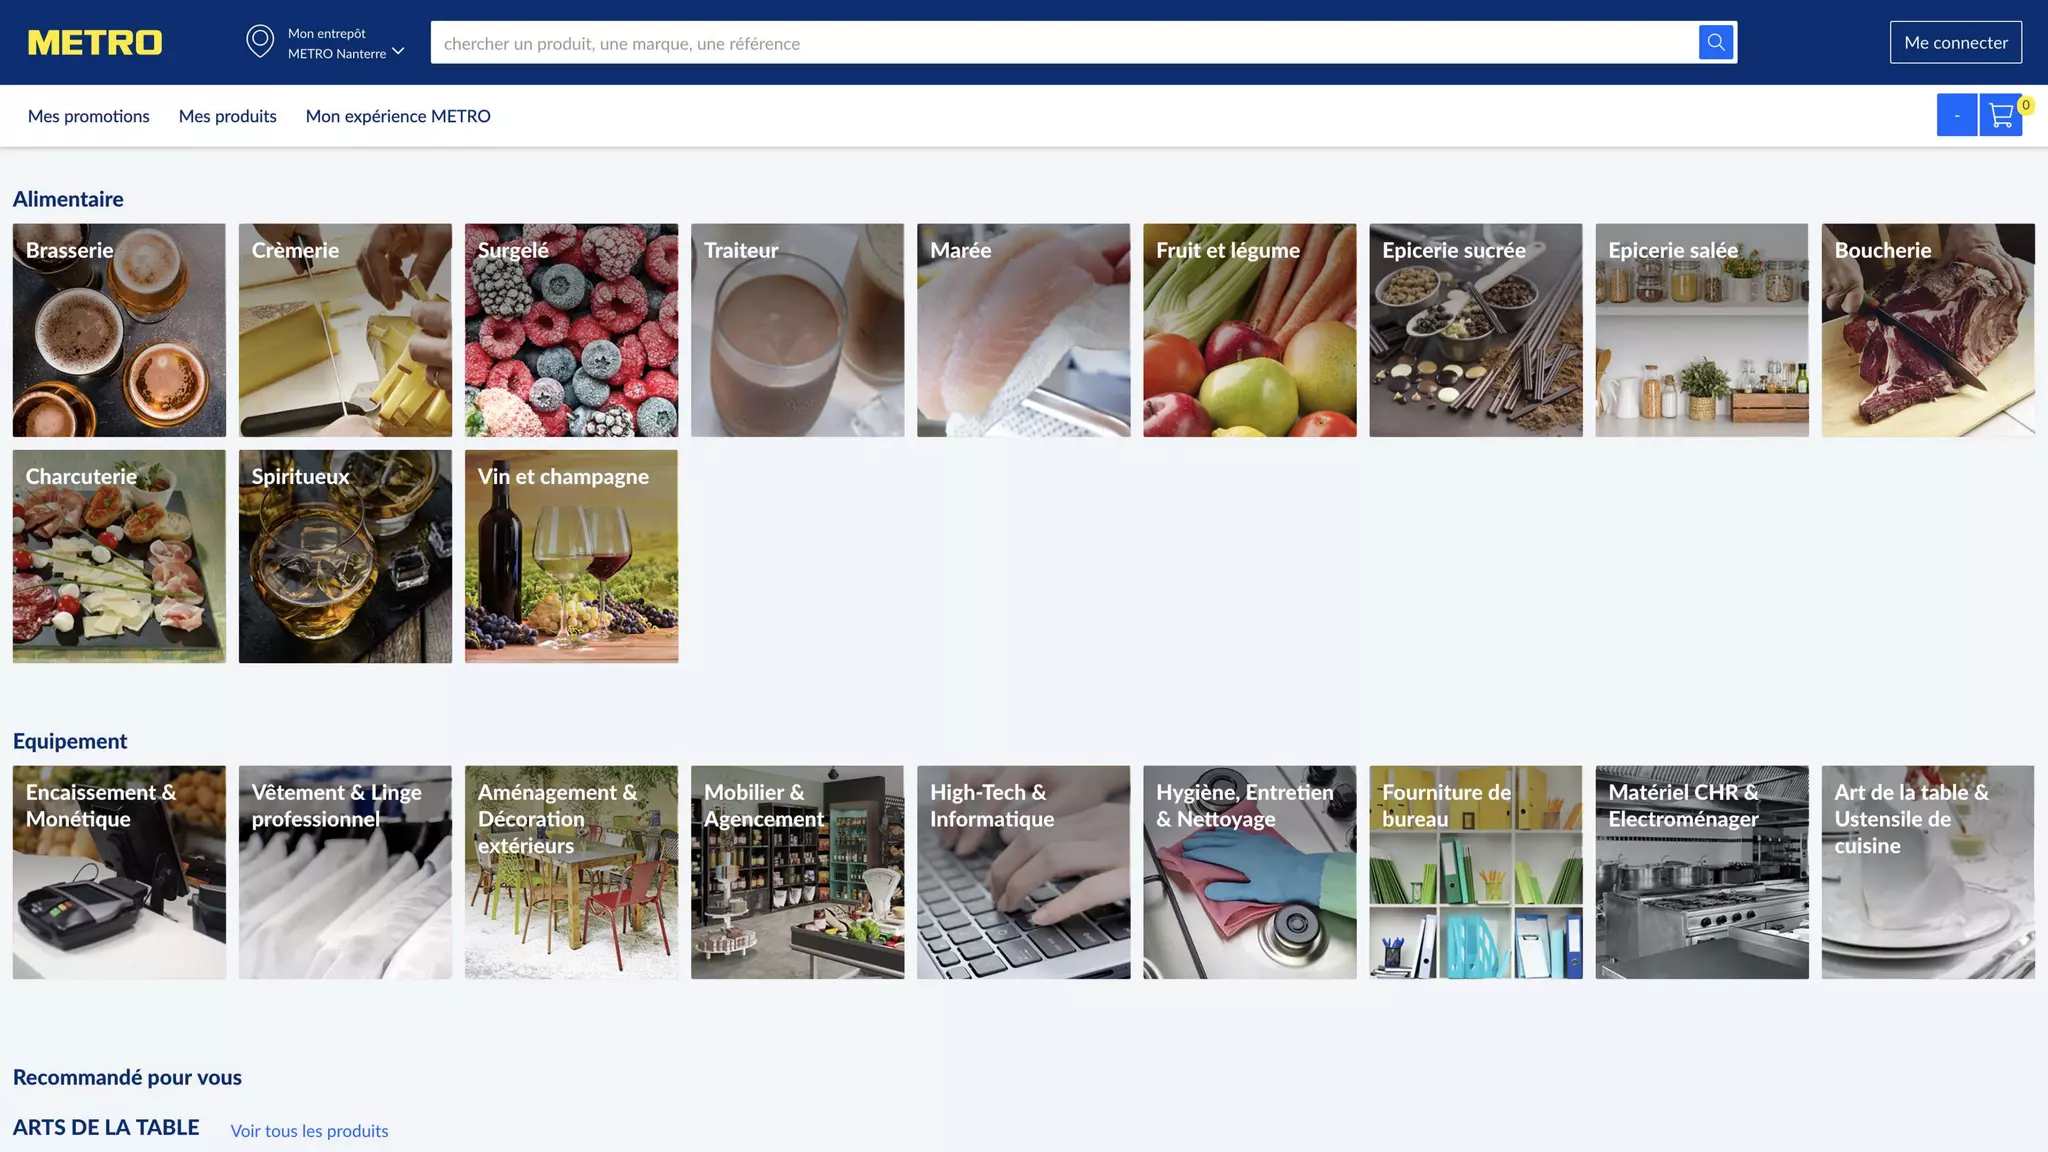Follow the Voir tous les produits link
Screen dimensions: 2048x1152
point(310,1131)
